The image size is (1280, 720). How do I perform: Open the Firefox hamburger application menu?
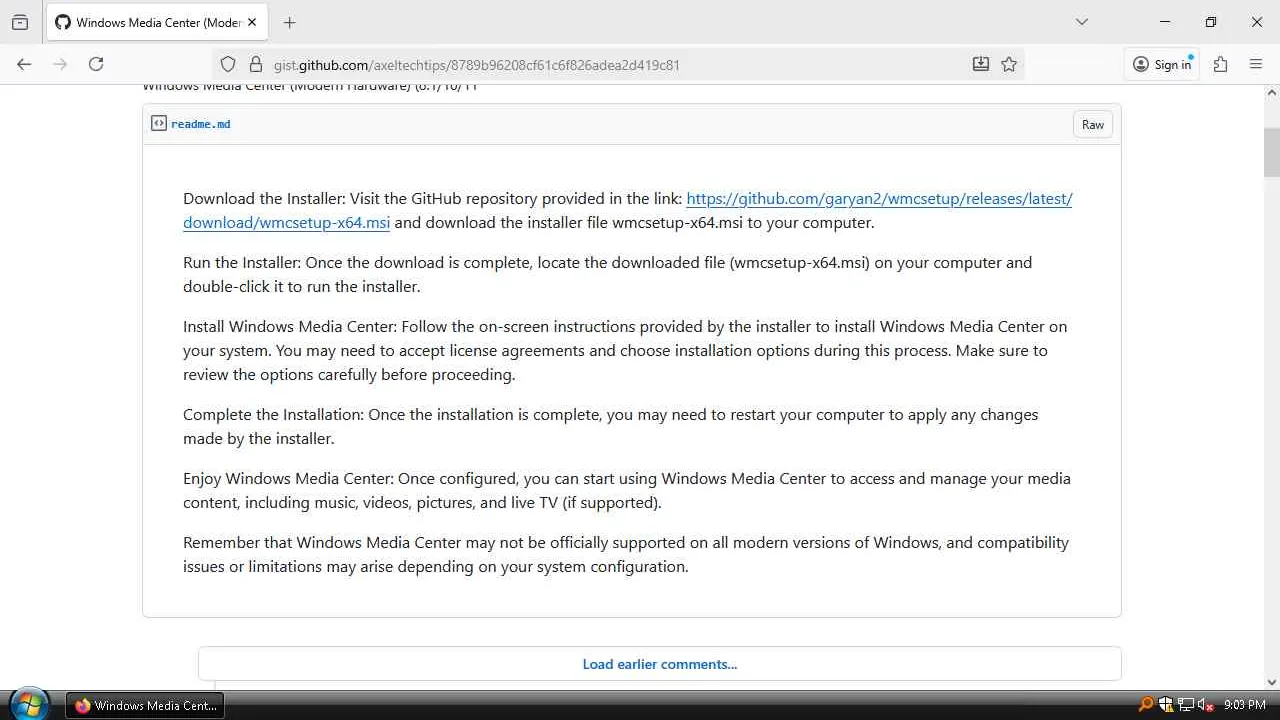pos(1256,64)
